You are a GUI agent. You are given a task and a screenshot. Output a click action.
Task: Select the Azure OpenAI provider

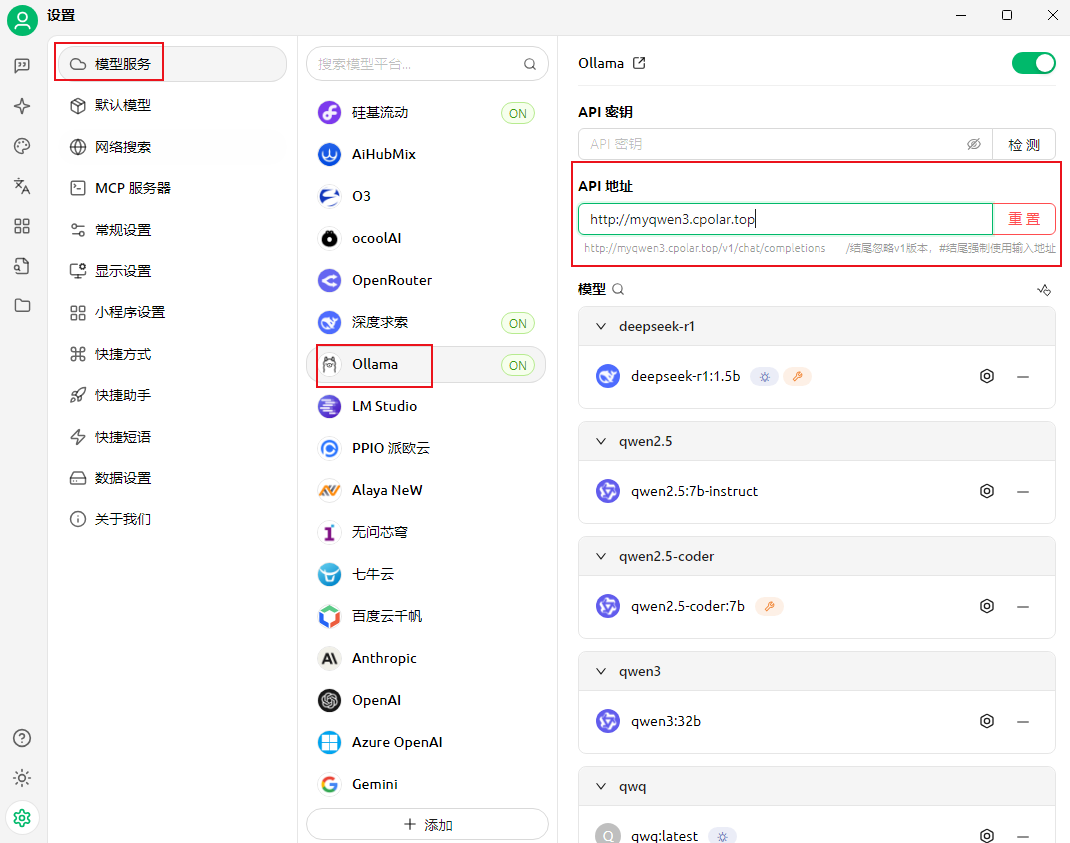[x=426, y=742]
